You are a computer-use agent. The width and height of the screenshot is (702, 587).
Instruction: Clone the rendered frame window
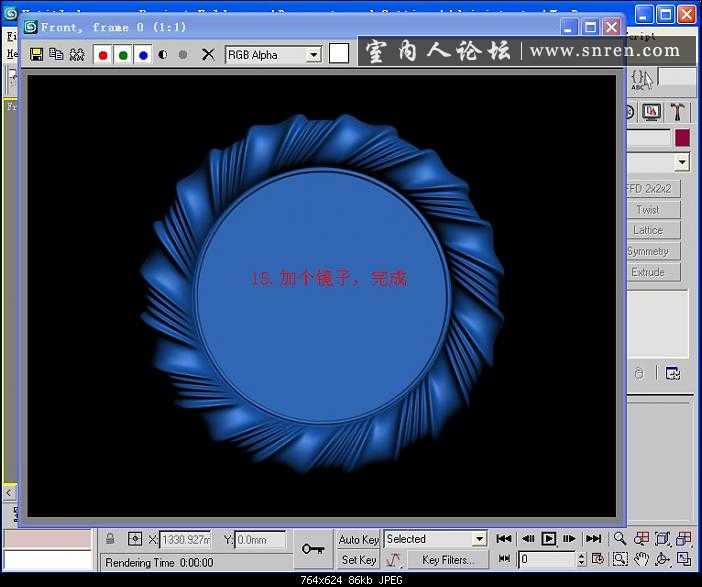click(x=56, y=55)
